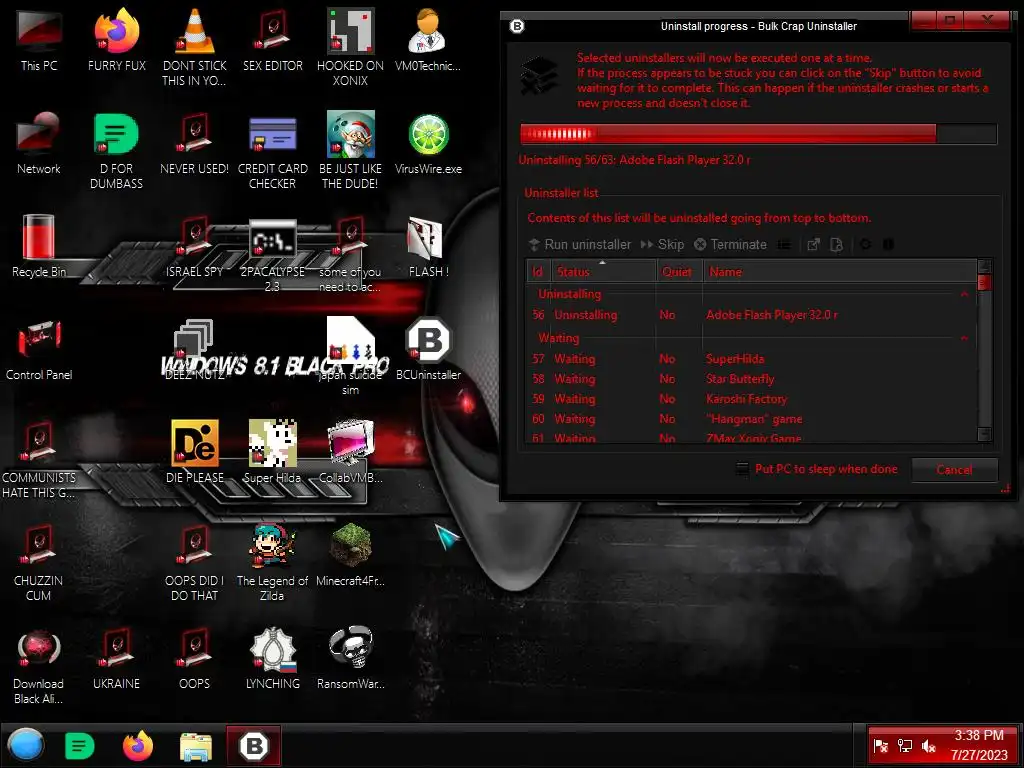Screen dimensions: 1024x768
Task: Sort list by the Id column
Action: (539, 272)
